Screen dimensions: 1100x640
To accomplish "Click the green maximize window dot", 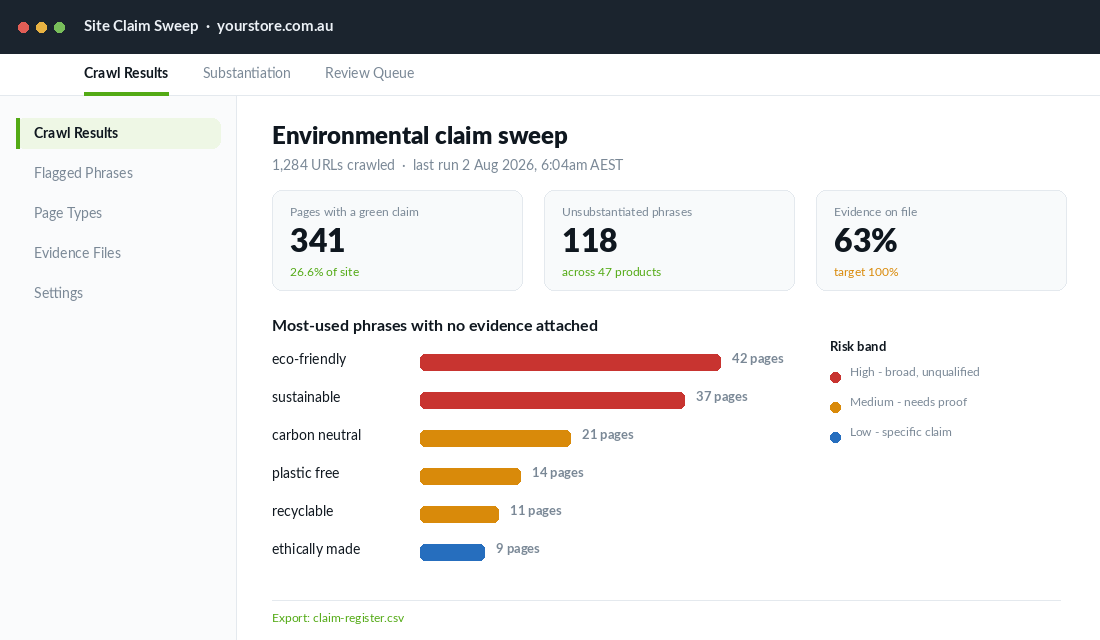I will click(x=60, y=27).
